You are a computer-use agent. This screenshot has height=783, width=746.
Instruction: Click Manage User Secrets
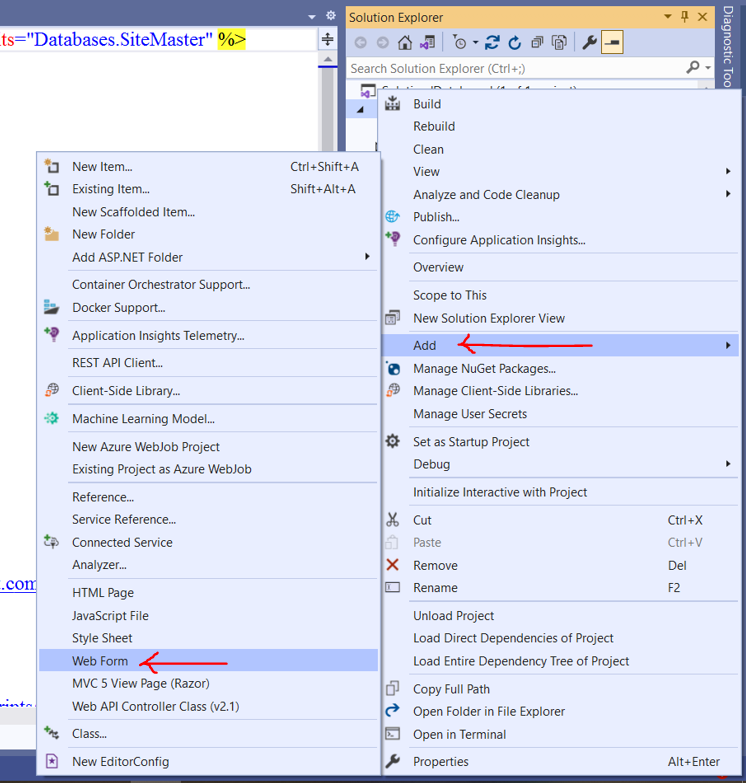[560, 413]
